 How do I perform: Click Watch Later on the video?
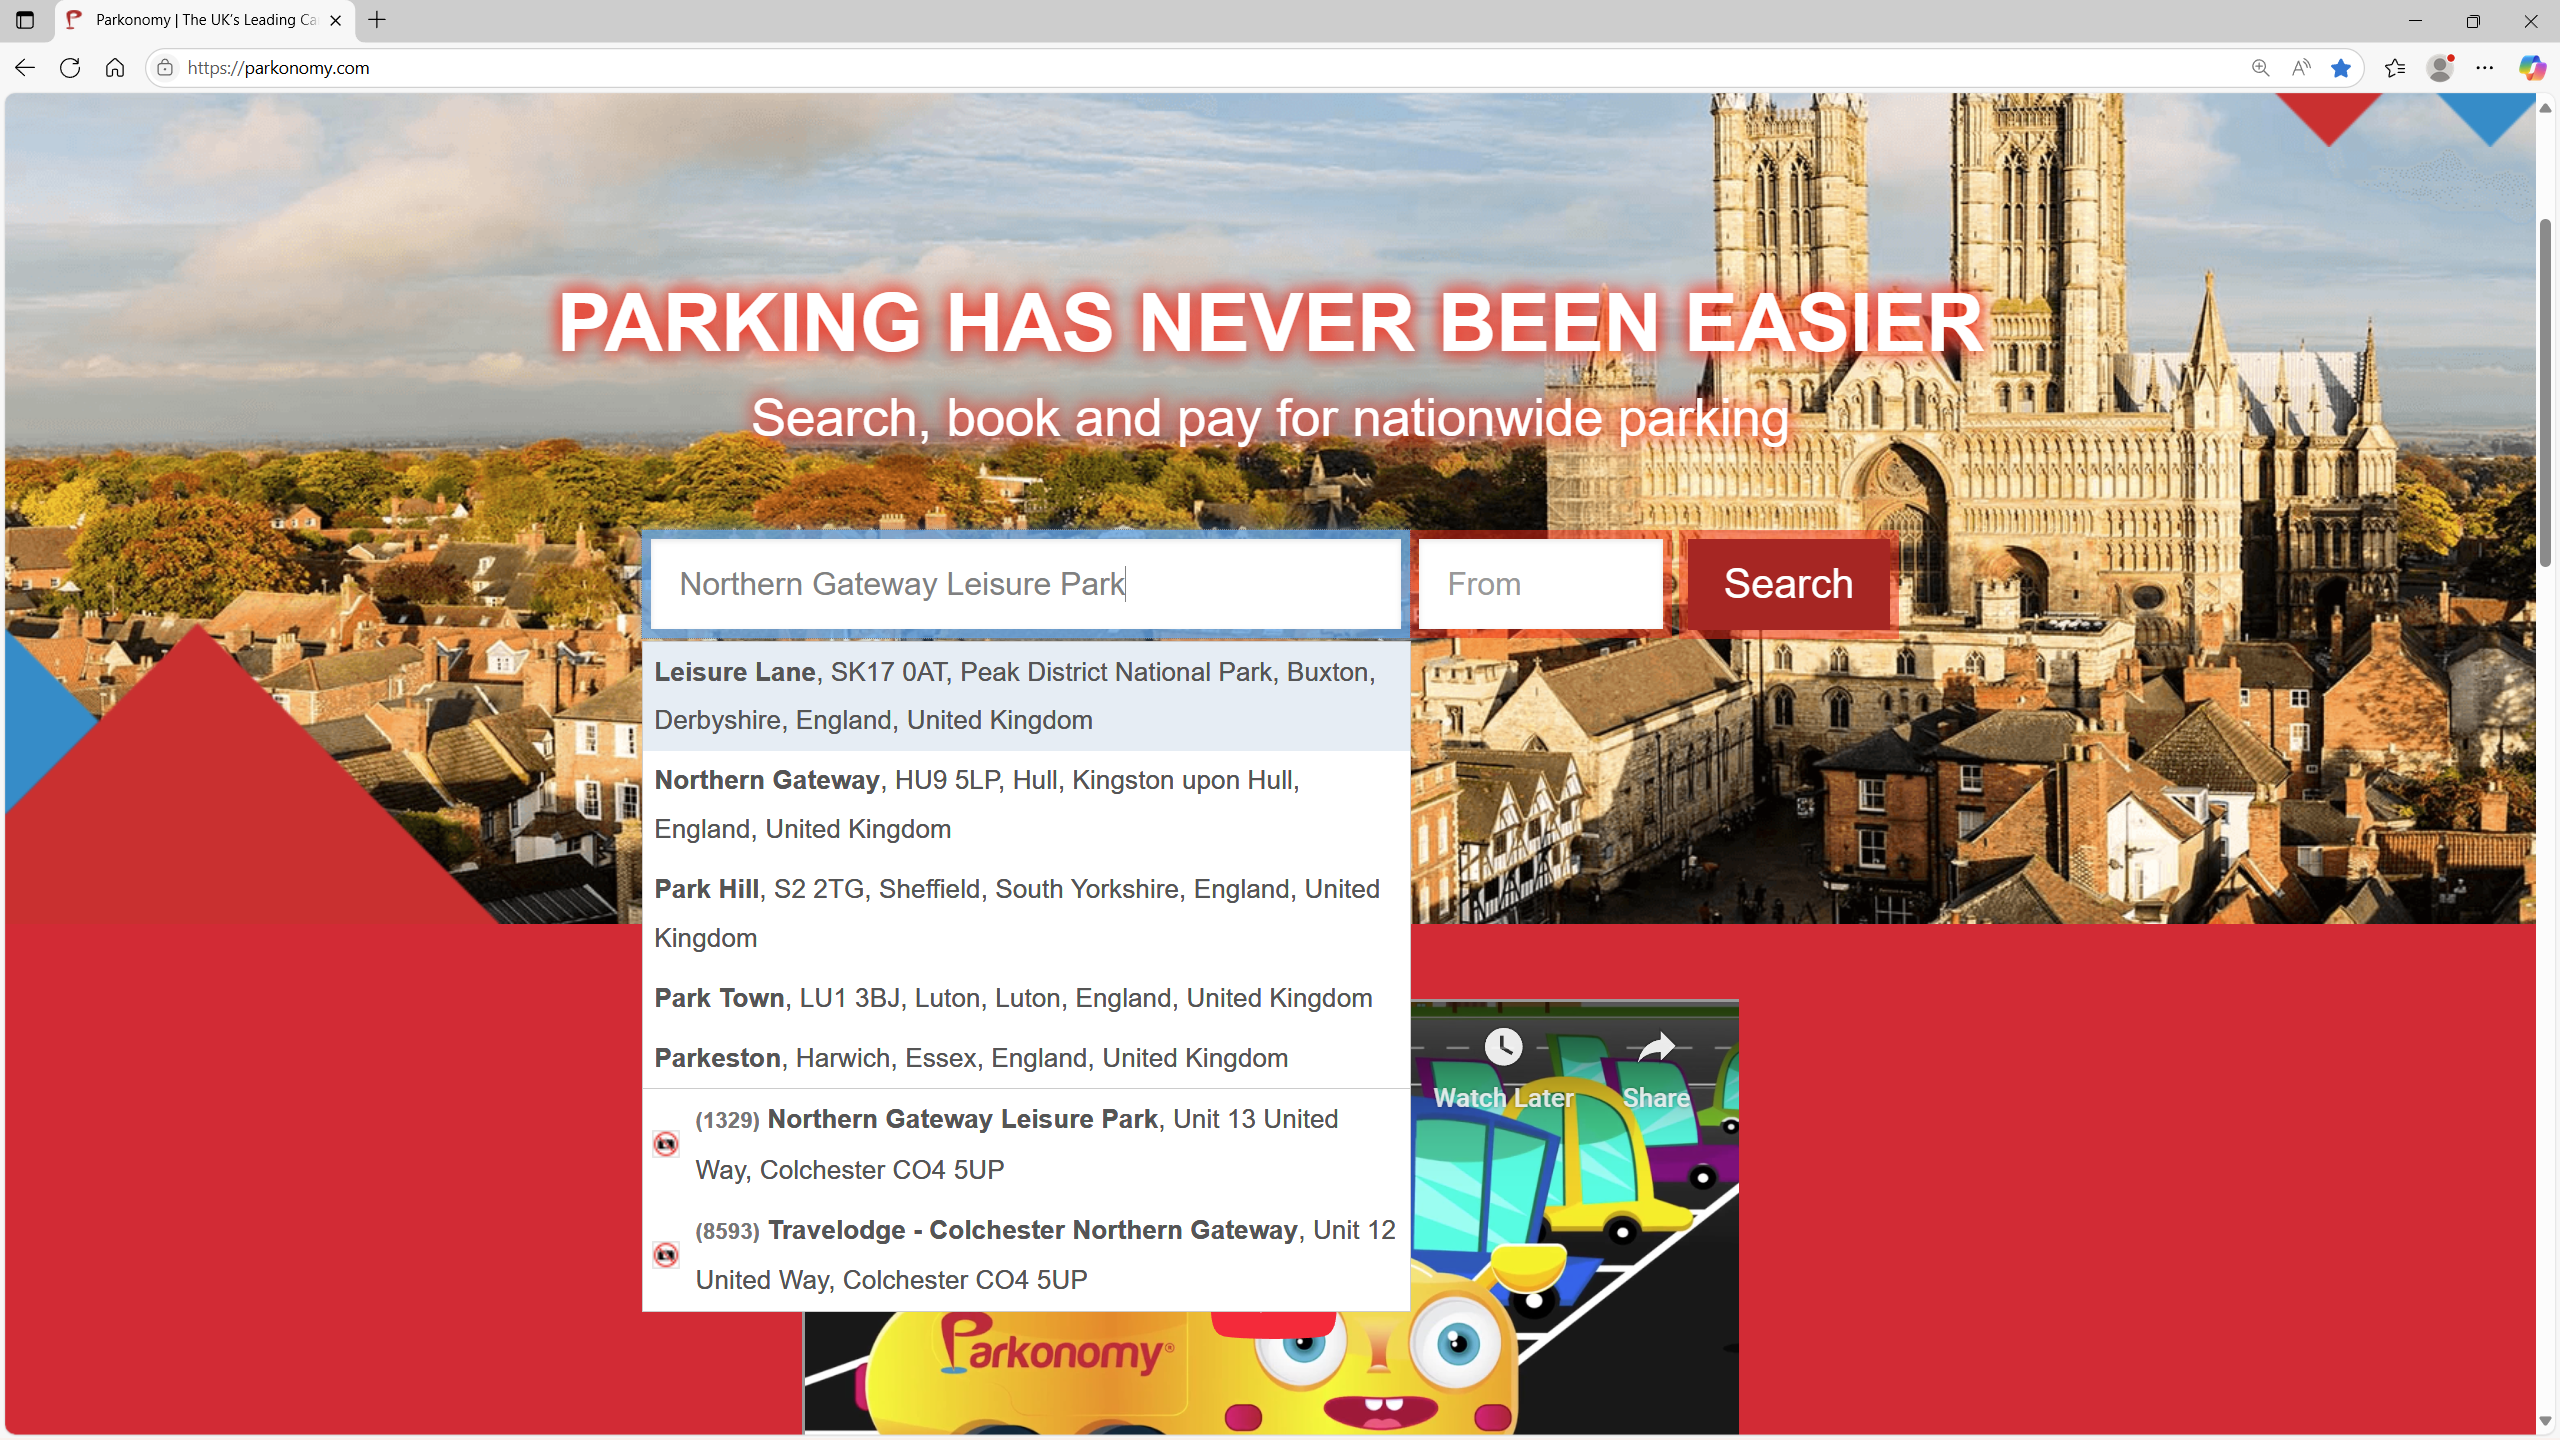pos(1503,1070)
